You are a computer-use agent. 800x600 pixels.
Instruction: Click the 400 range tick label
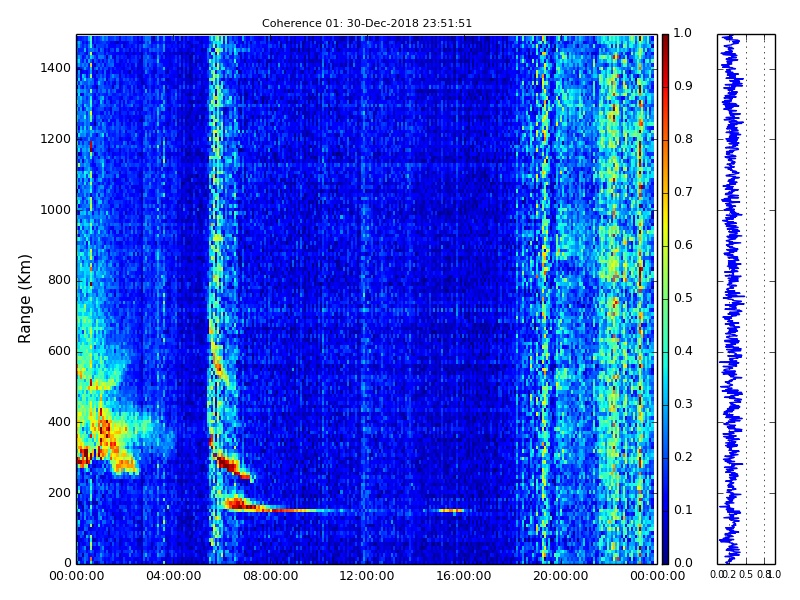pos(59,422)
